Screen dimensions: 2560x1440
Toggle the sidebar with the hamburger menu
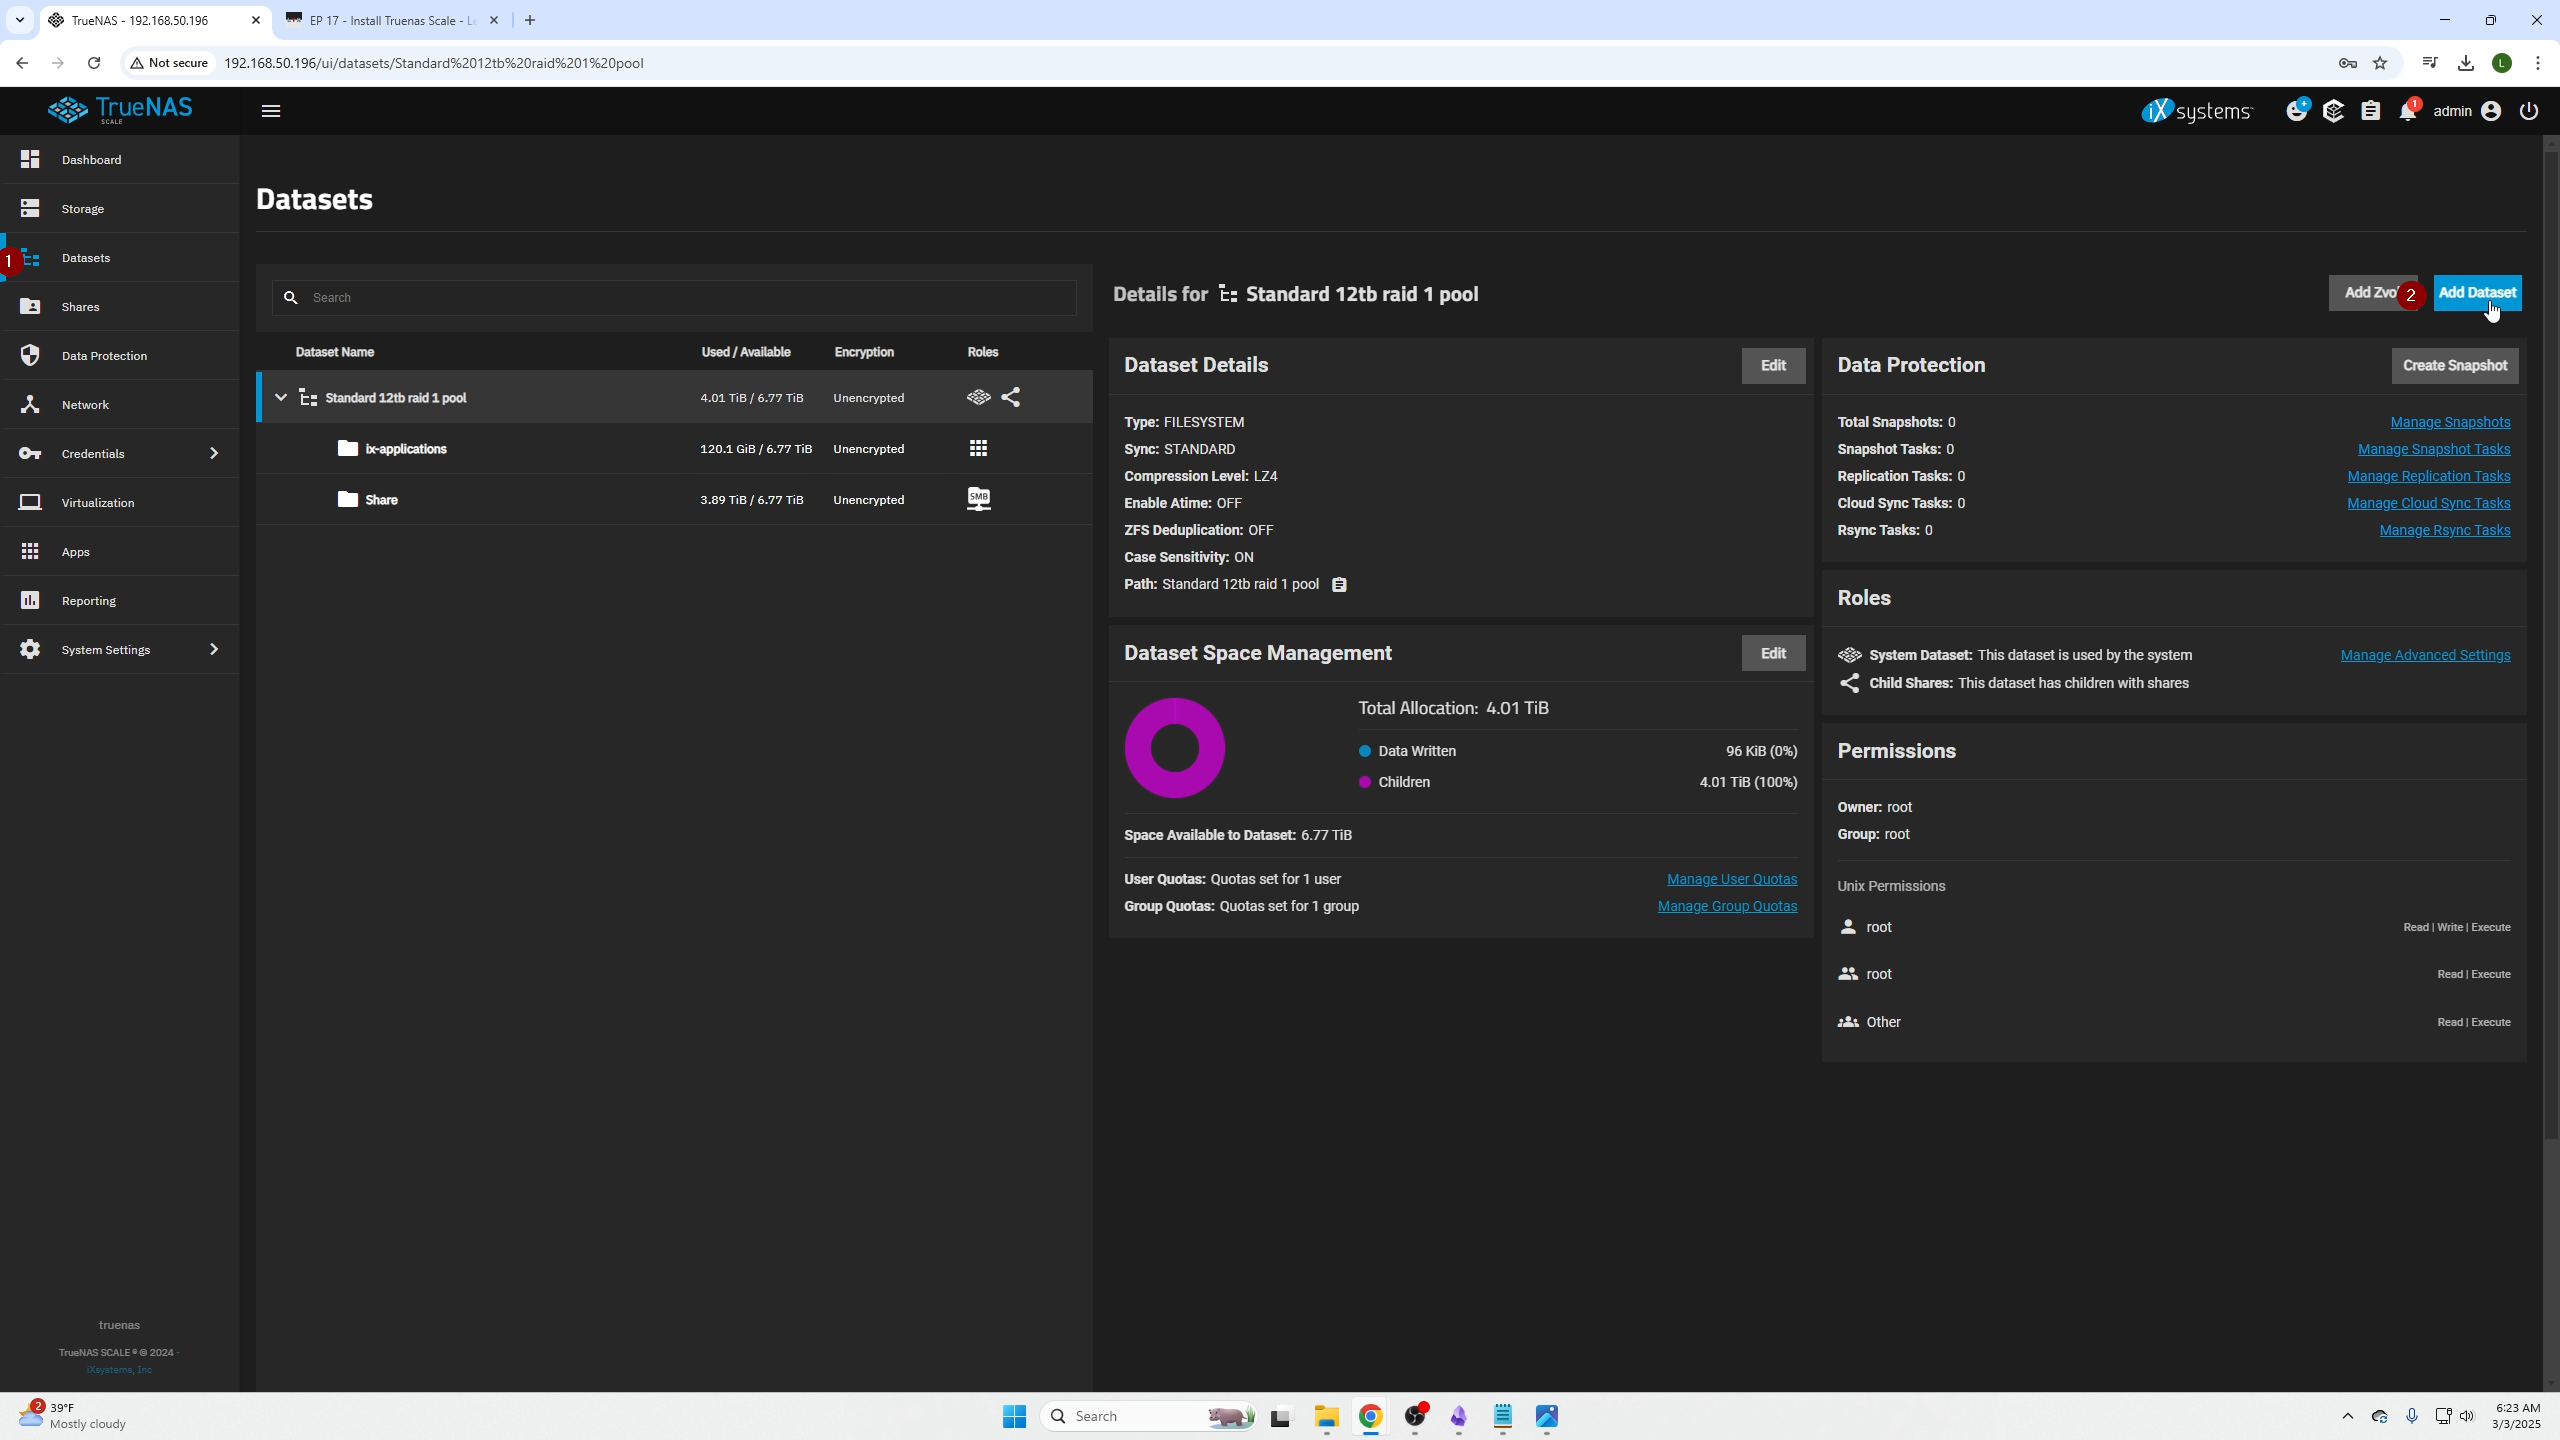click(271, 111)
